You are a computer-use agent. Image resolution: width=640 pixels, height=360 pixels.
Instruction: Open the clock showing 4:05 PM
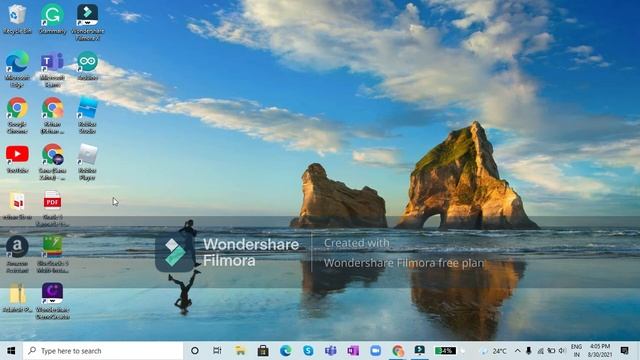pyautogui.click(x=600, y=351)
